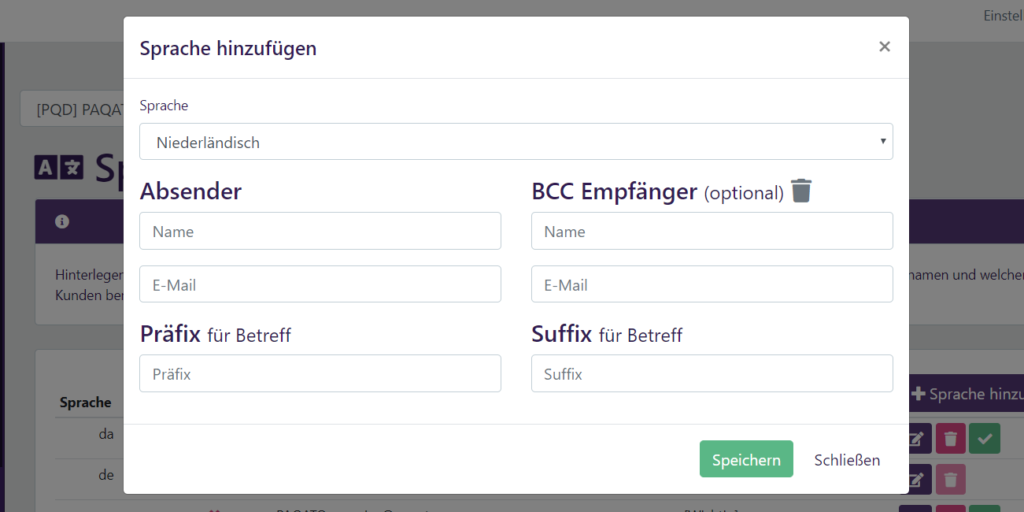
Task: Click into the Präfix input field
Action: 320,374
